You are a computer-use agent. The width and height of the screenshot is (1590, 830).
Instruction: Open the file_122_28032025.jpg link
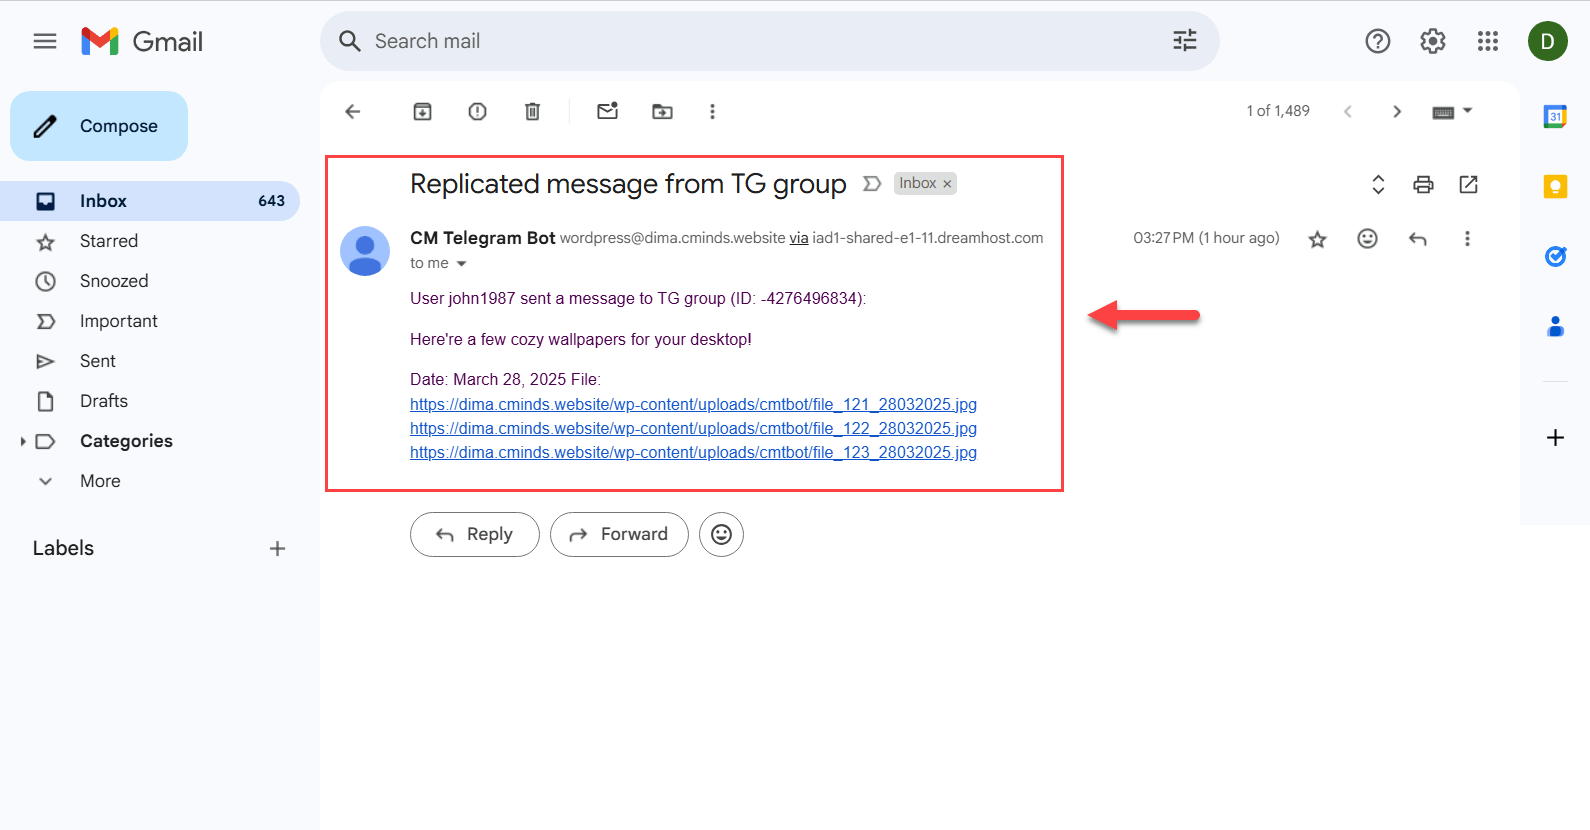(x=693, y=428)
